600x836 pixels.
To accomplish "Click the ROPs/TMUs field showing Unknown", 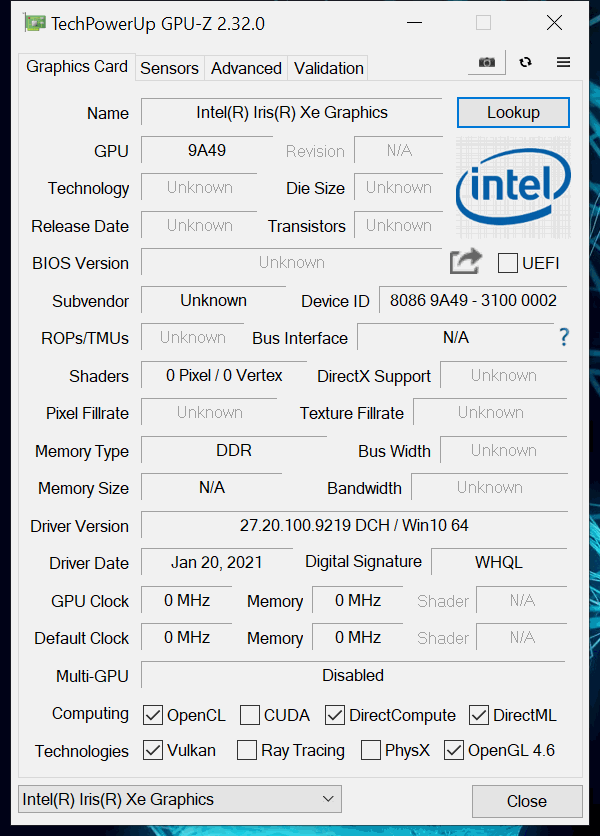I will click(193, 337).
